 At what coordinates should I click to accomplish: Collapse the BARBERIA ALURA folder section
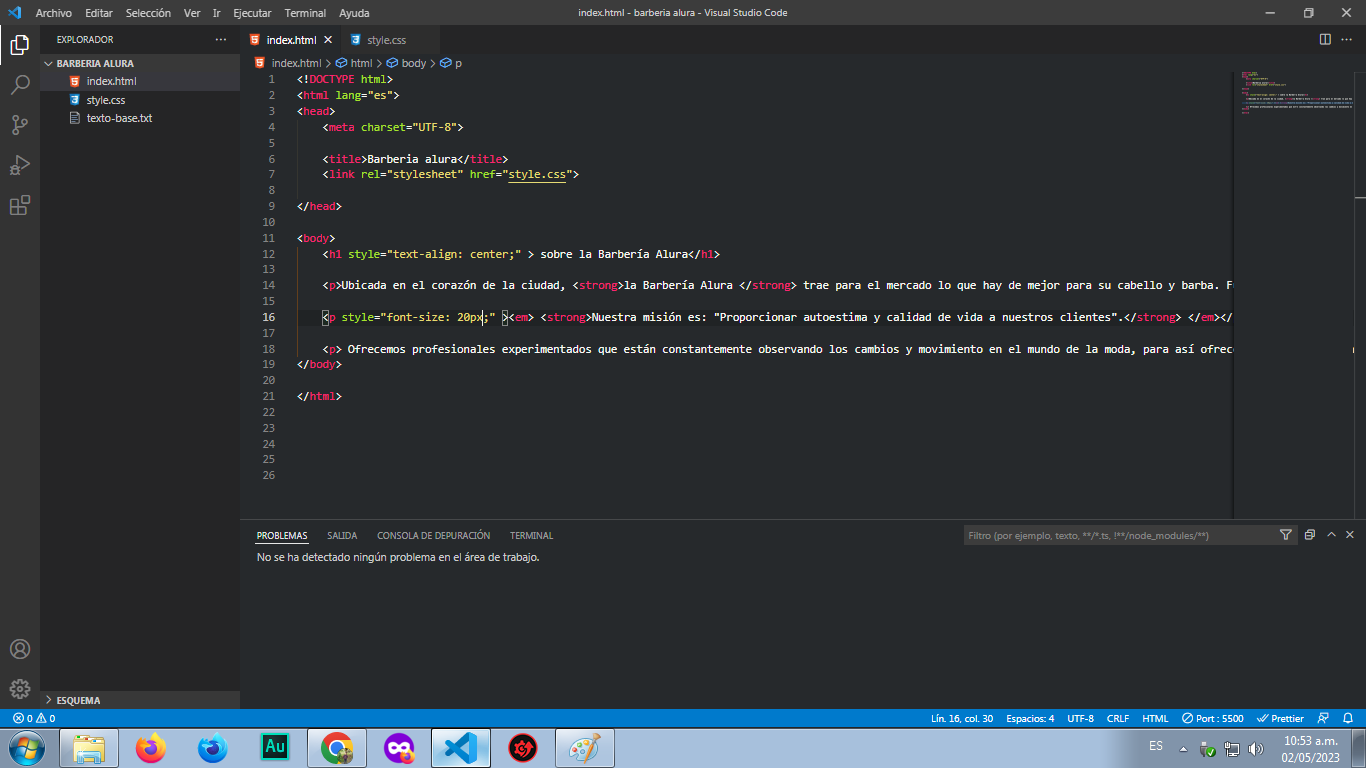[x=140, y=63]
